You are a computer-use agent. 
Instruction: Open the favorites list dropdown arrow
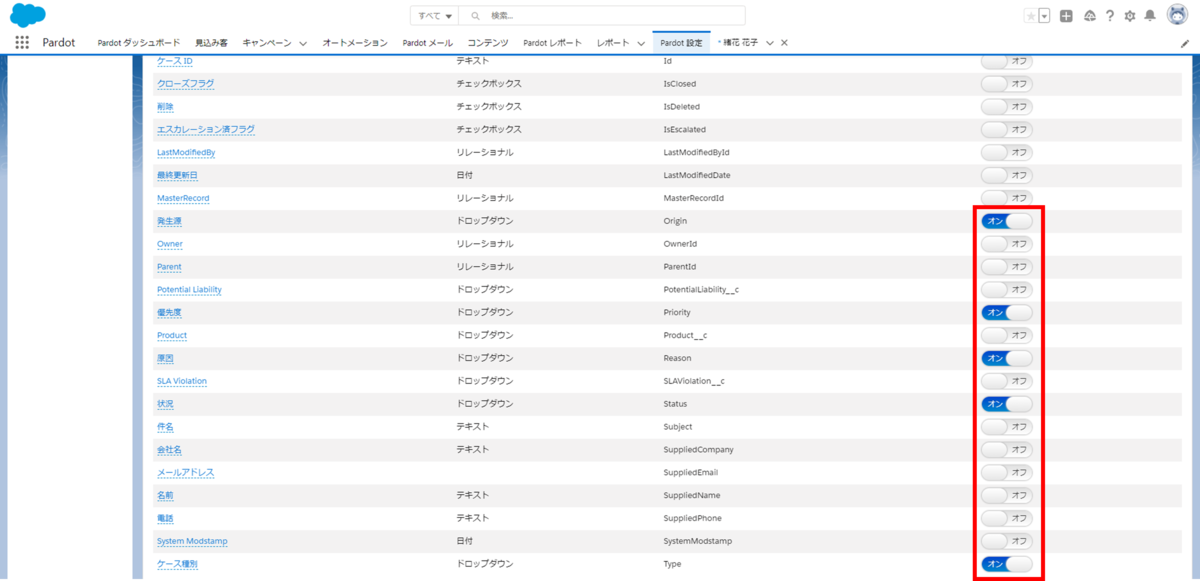(1044, 16)
